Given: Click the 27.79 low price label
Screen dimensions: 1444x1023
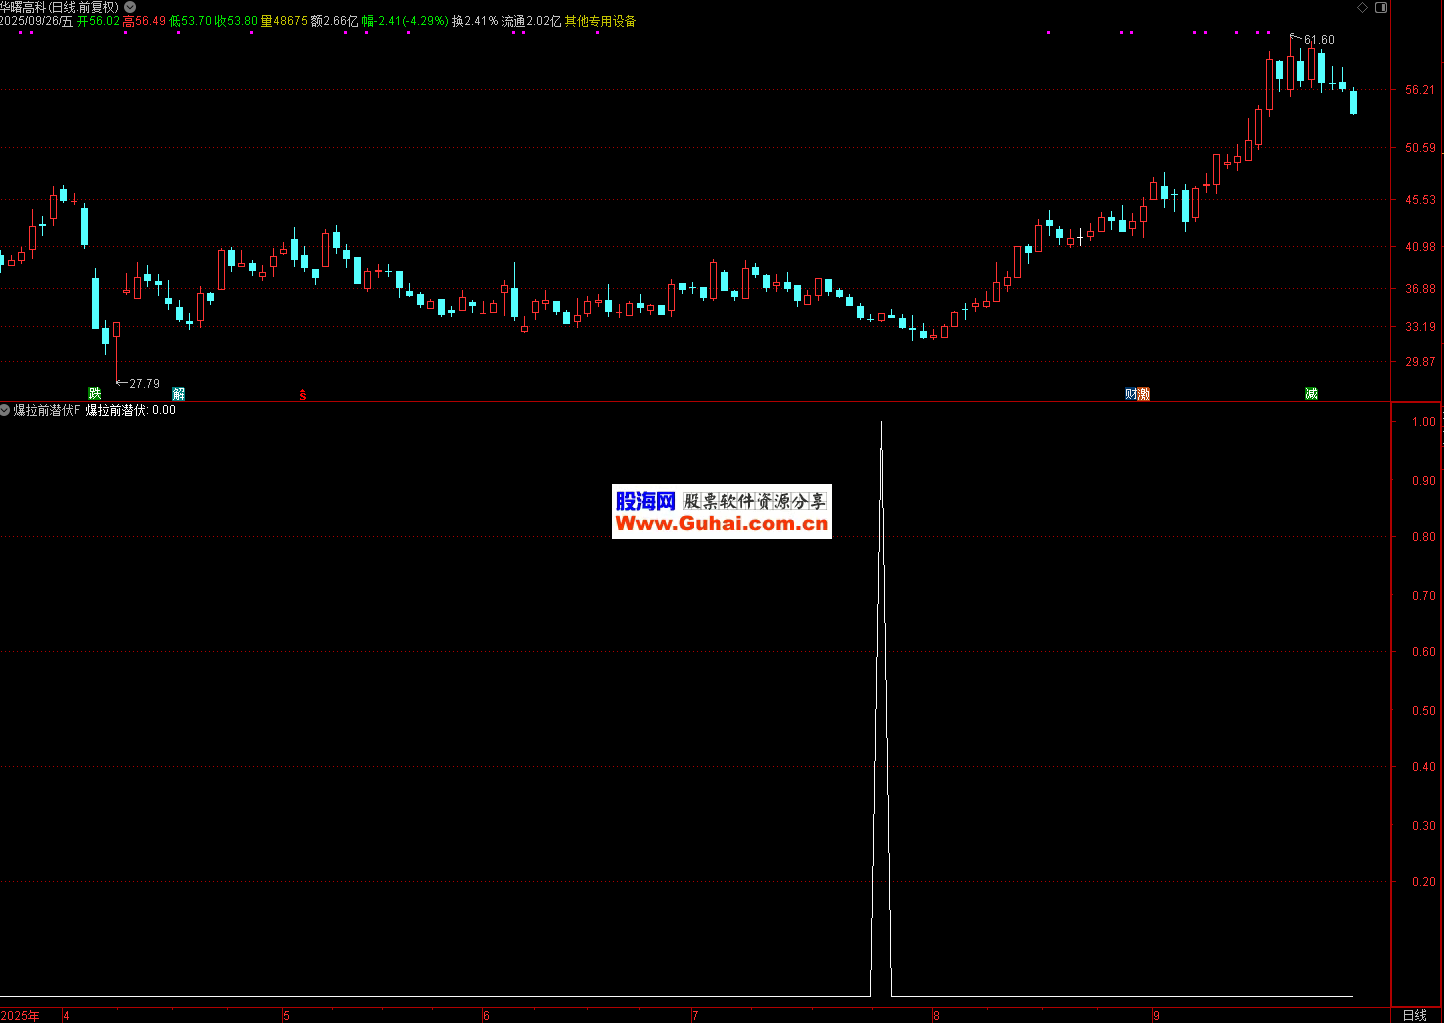Looking at the screenshot, I should [144, 383].
